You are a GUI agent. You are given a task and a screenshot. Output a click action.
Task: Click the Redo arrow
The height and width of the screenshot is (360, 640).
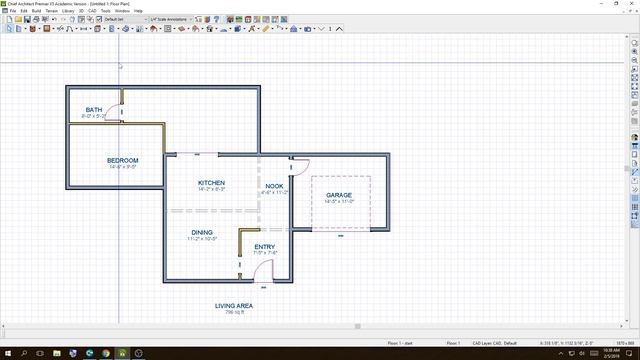(x=63, y=19)
